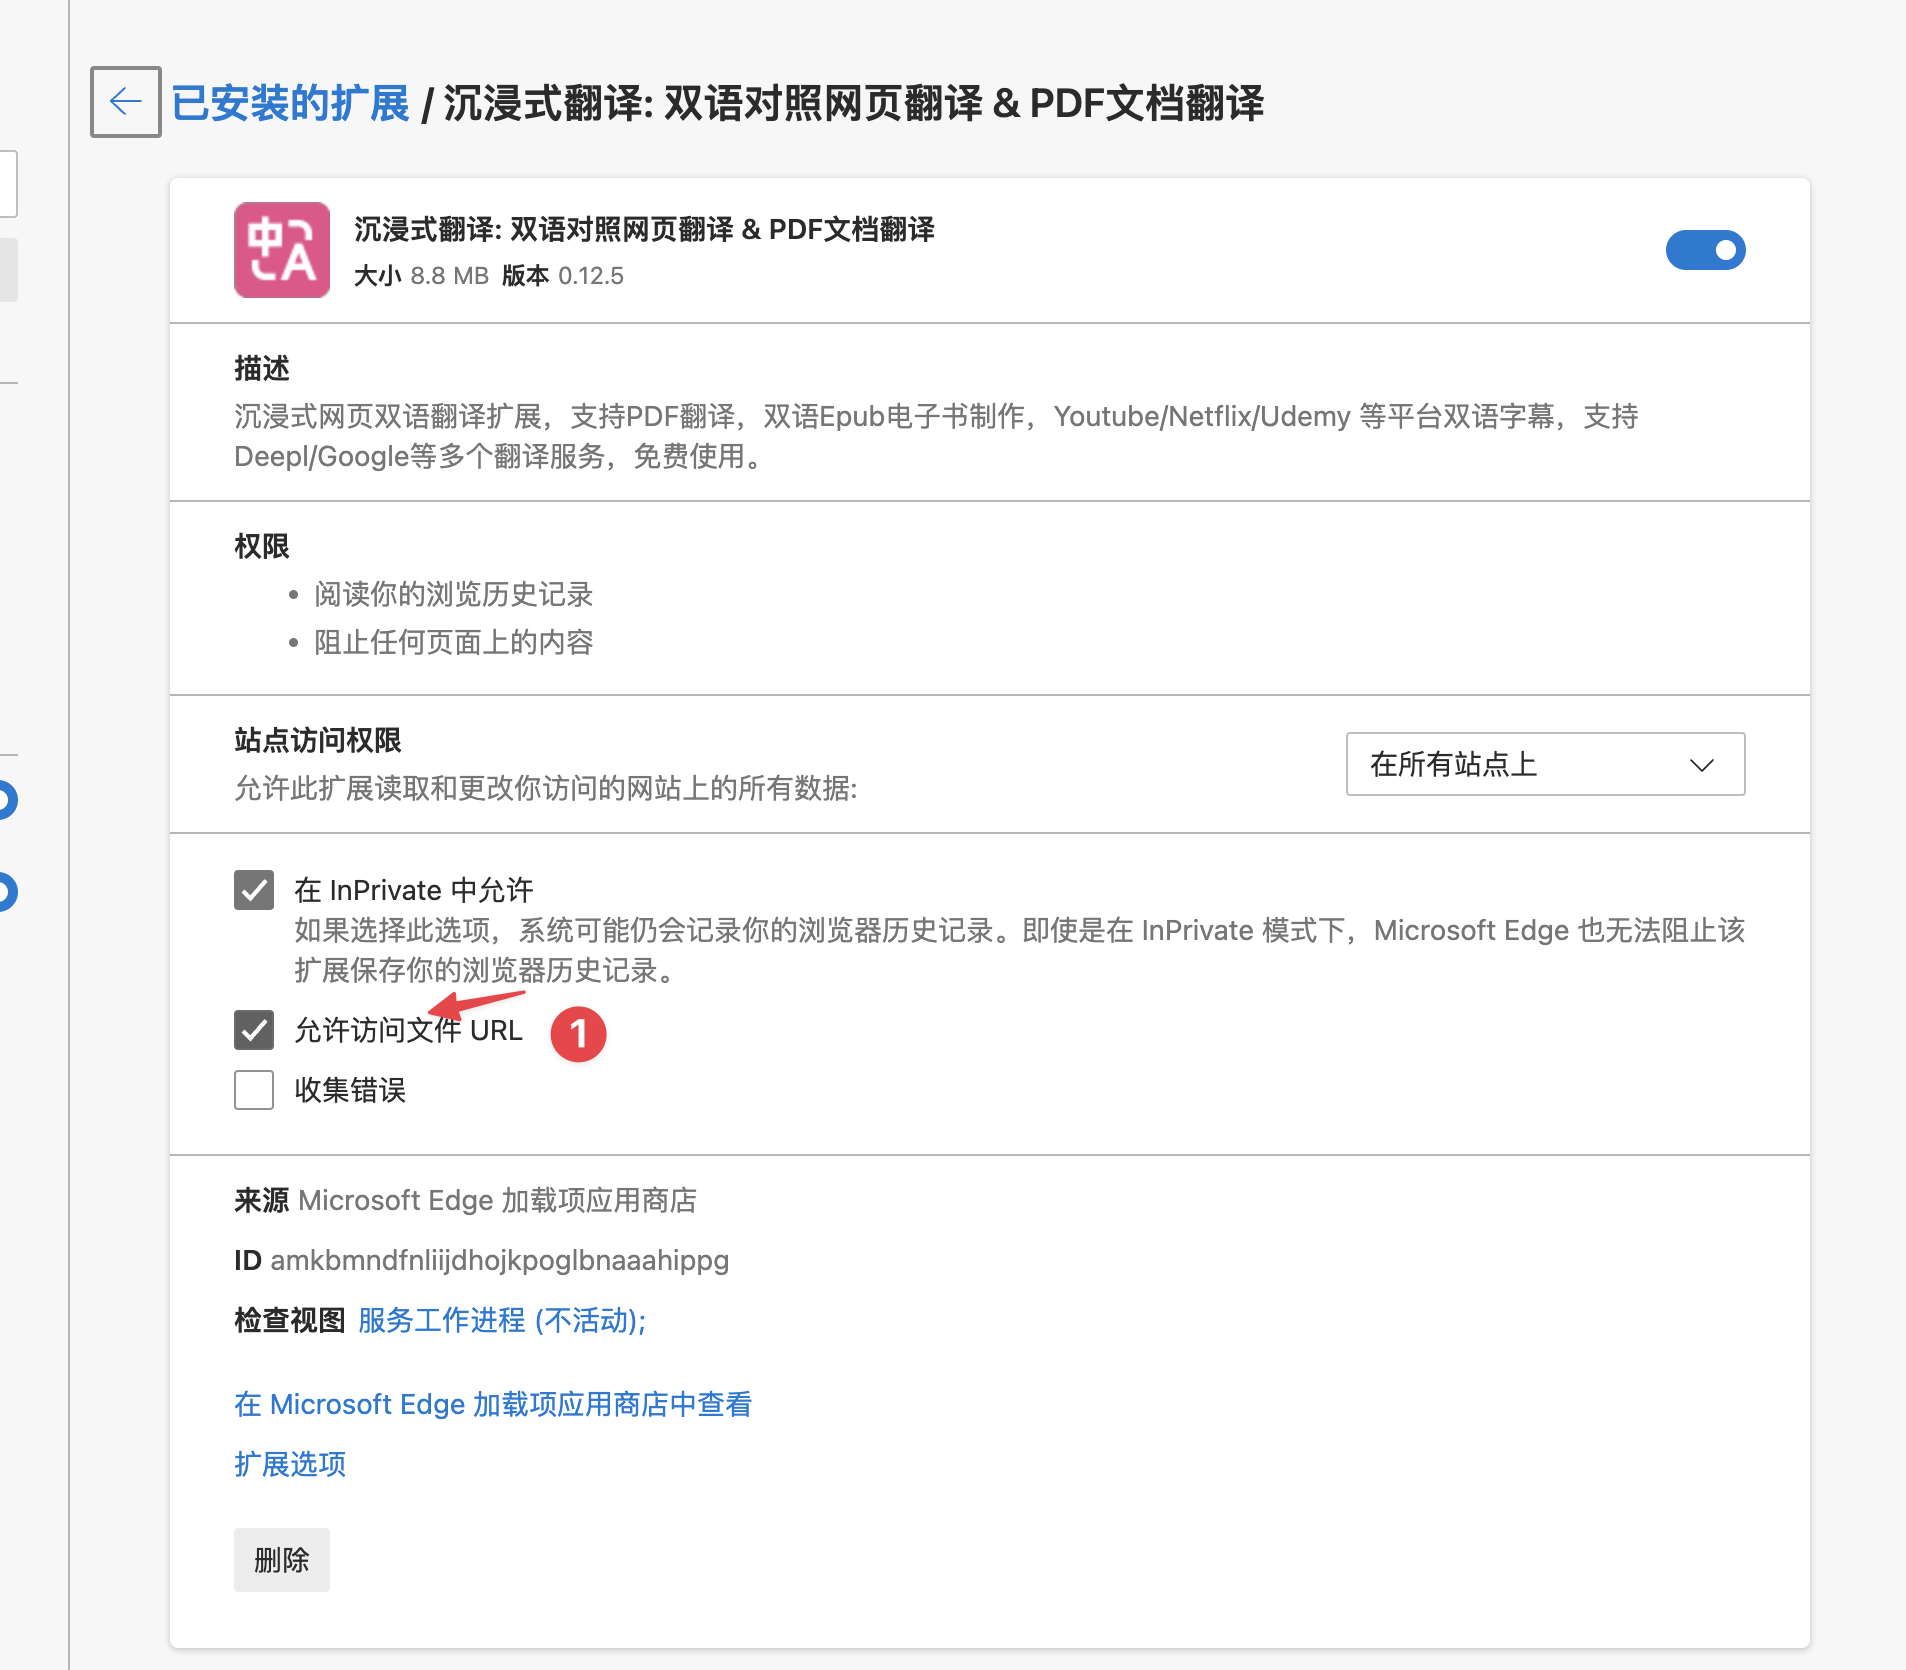Click the lower partially visible sidebar toggle

coord(6,892)
